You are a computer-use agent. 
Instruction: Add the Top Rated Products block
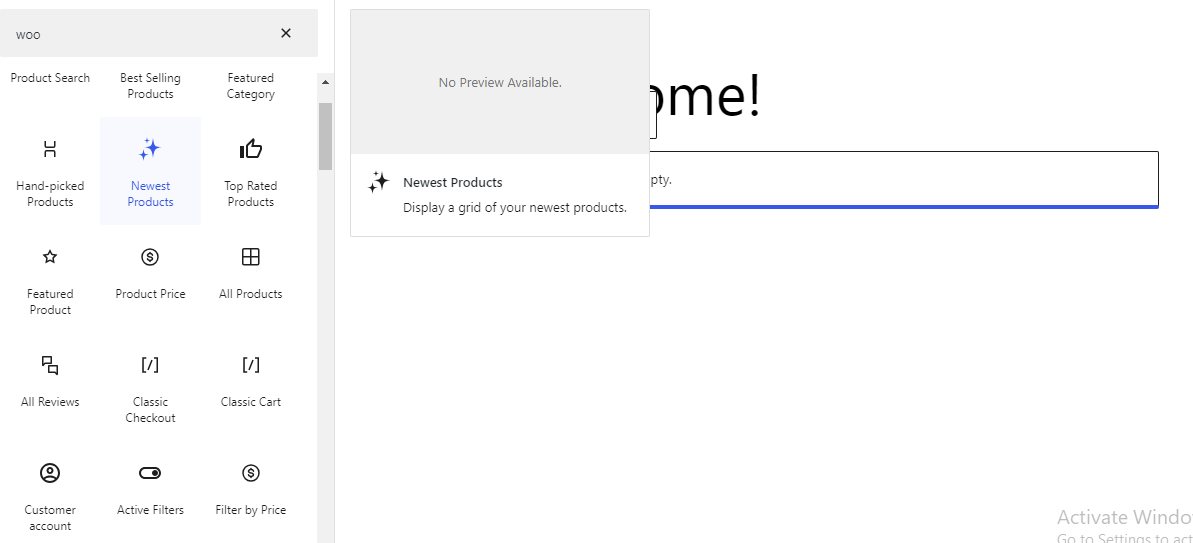tap(250, 170)
